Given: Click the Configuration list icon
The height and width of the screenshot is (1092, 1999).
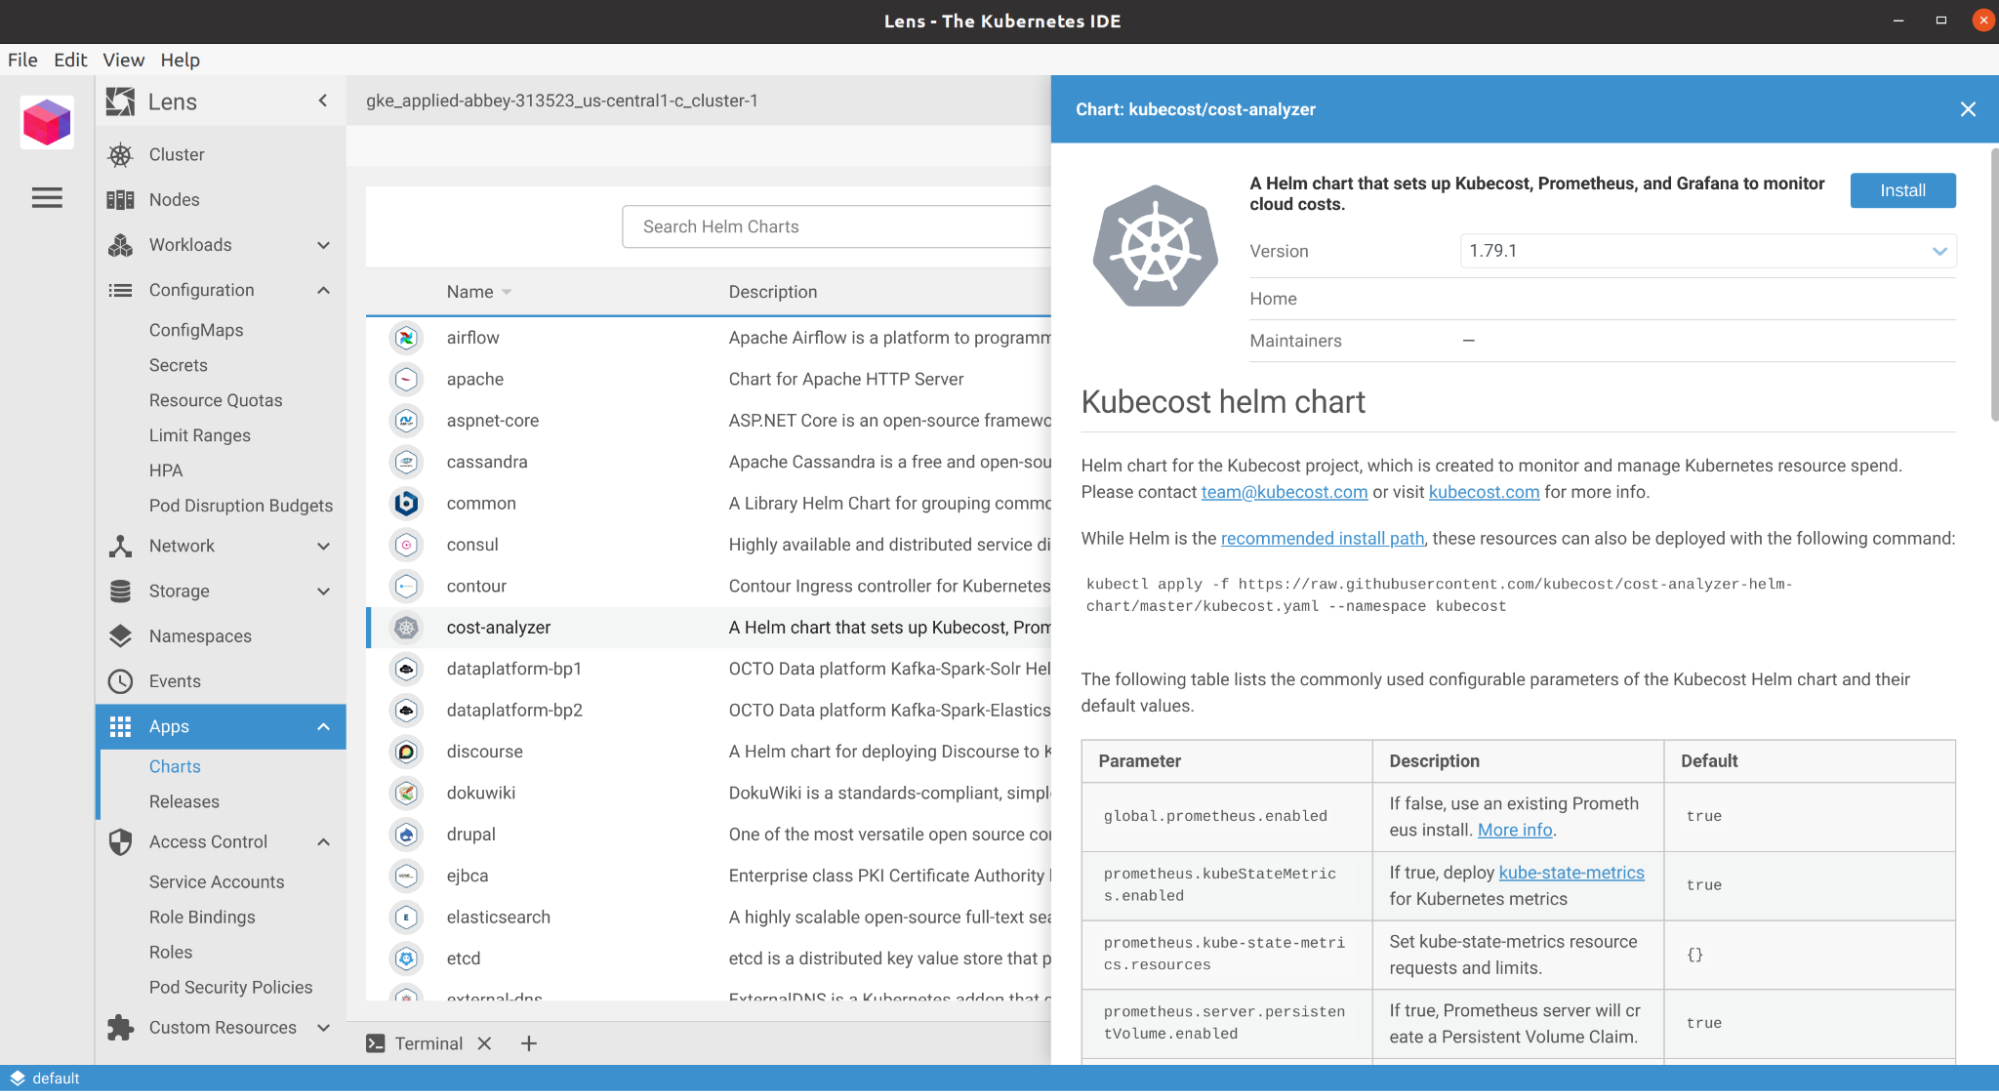Looking at the screenshot, I should click(x=120, y=290).
